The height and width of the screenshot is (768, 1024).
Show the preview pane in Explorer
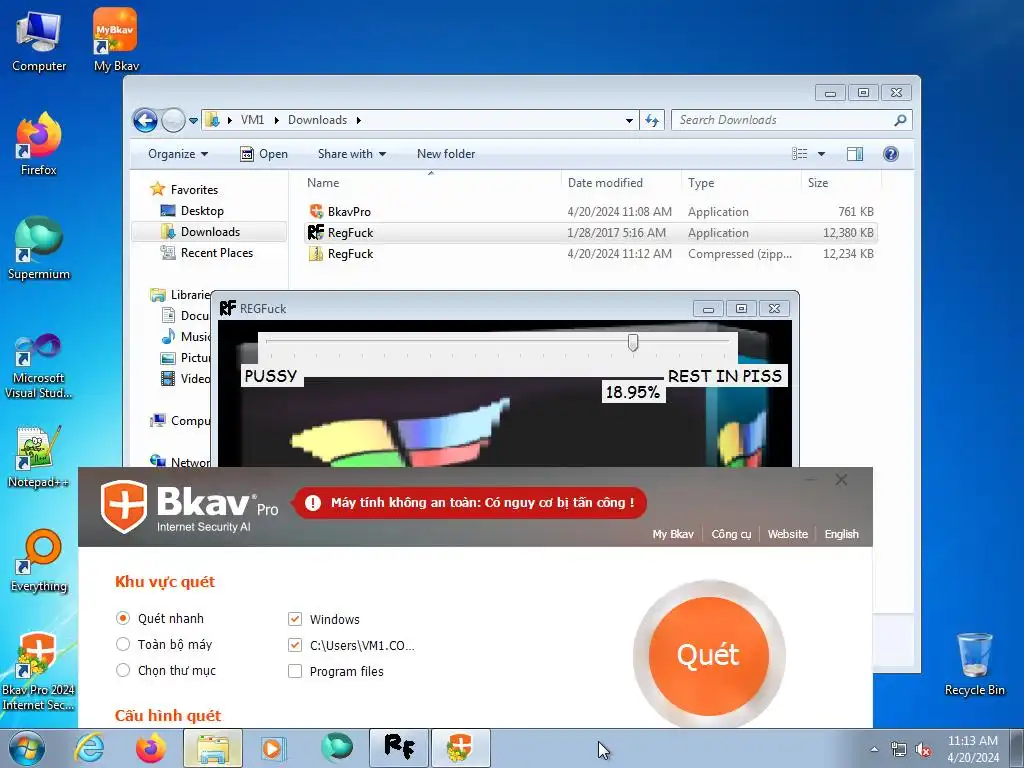coord(854,154)
